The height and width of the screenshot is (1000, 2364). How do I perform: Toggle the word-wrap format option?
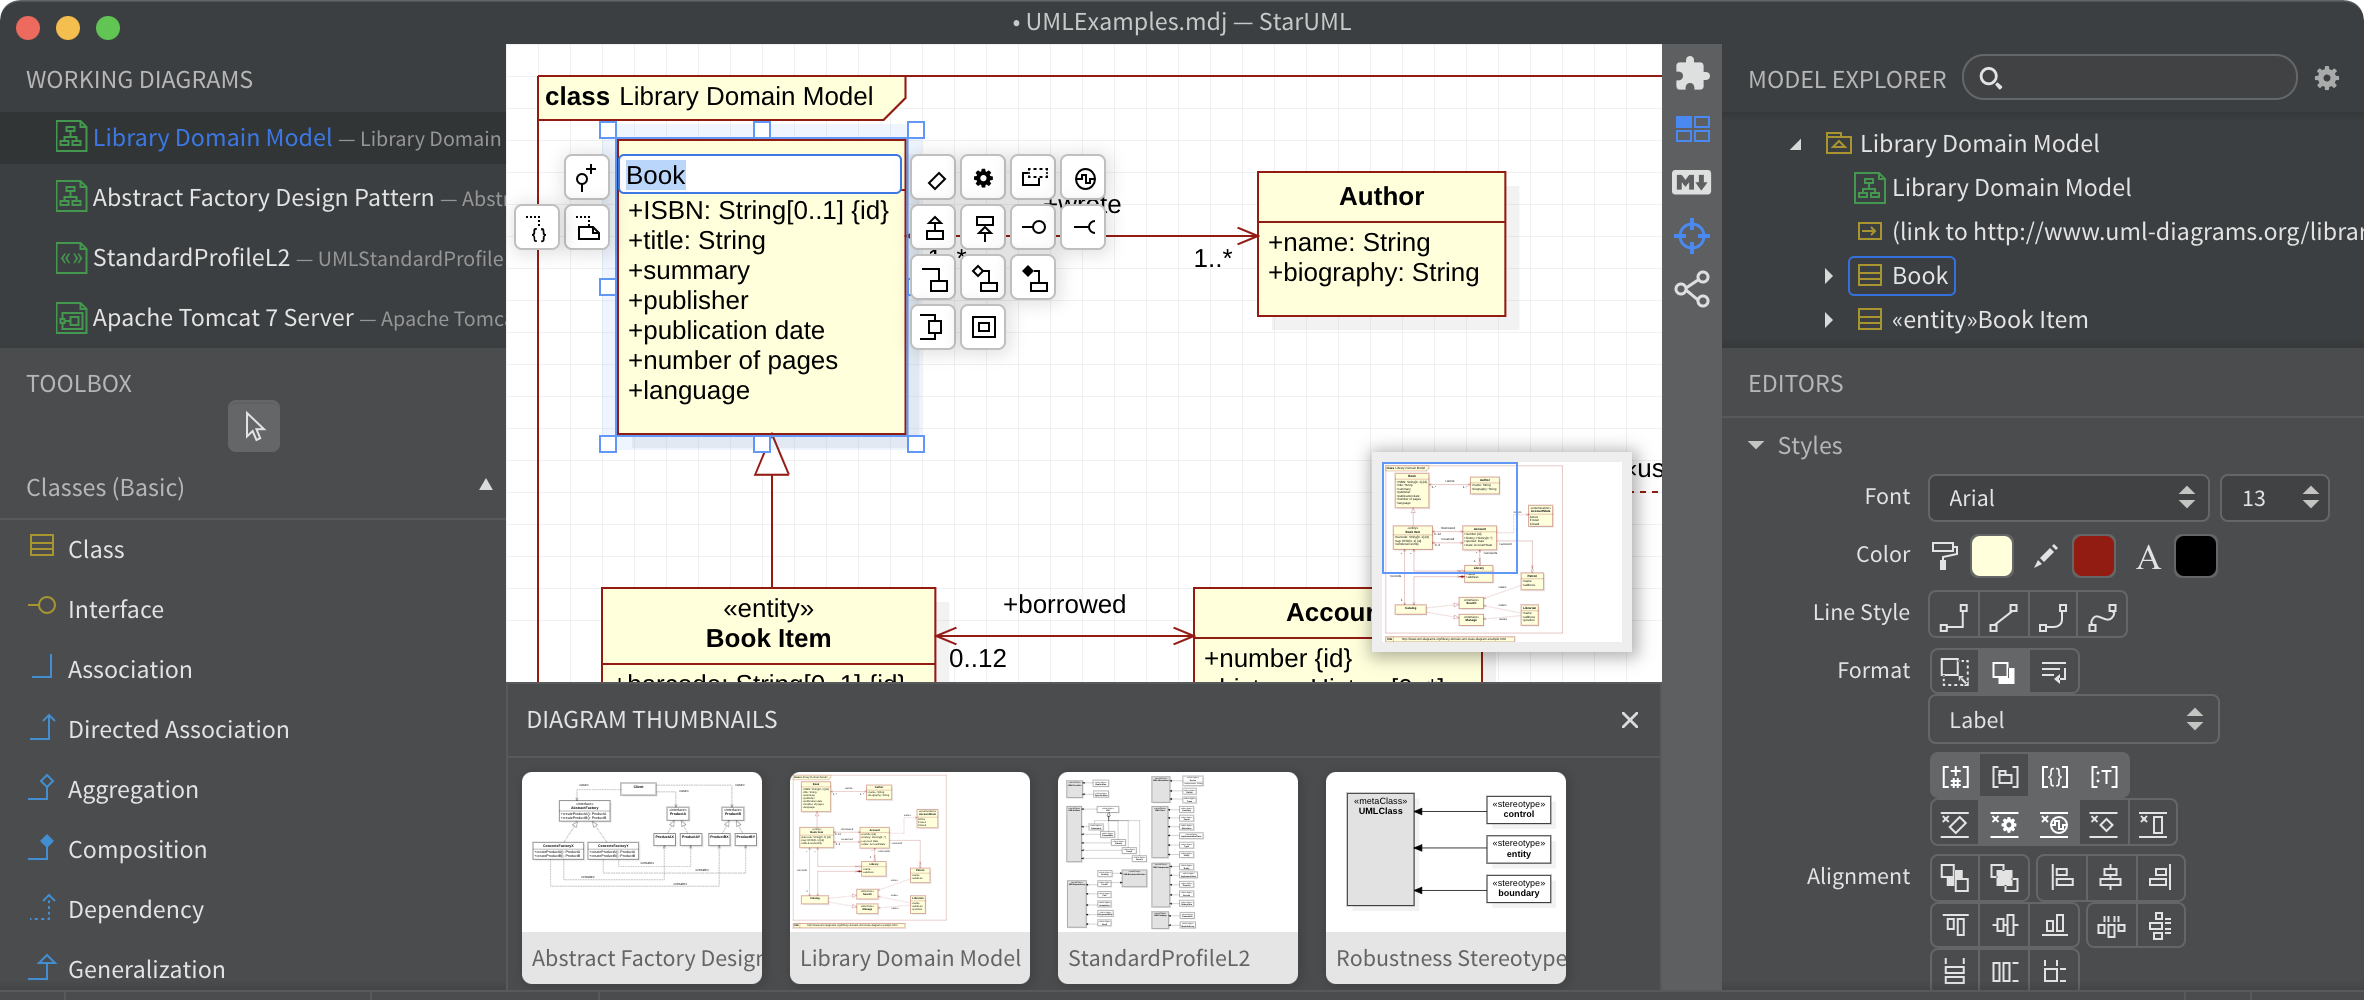click(x=2053, y=670)
